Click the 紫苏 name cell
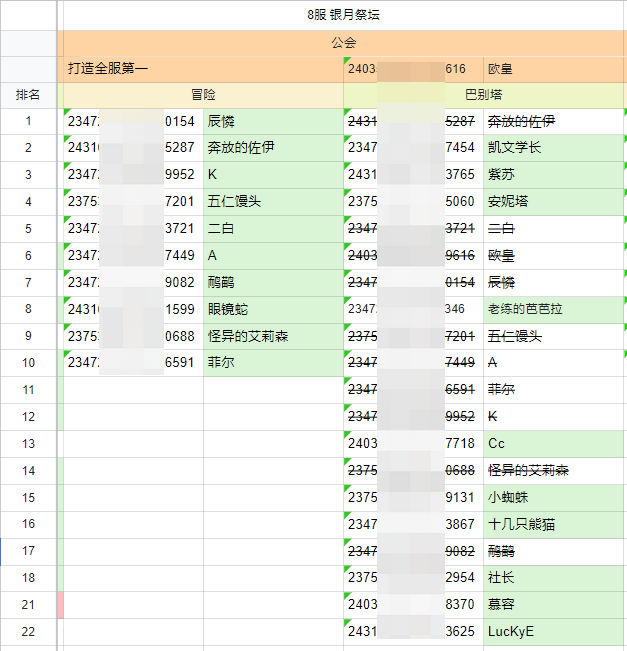The image size is (627, 651). point(552,175)
